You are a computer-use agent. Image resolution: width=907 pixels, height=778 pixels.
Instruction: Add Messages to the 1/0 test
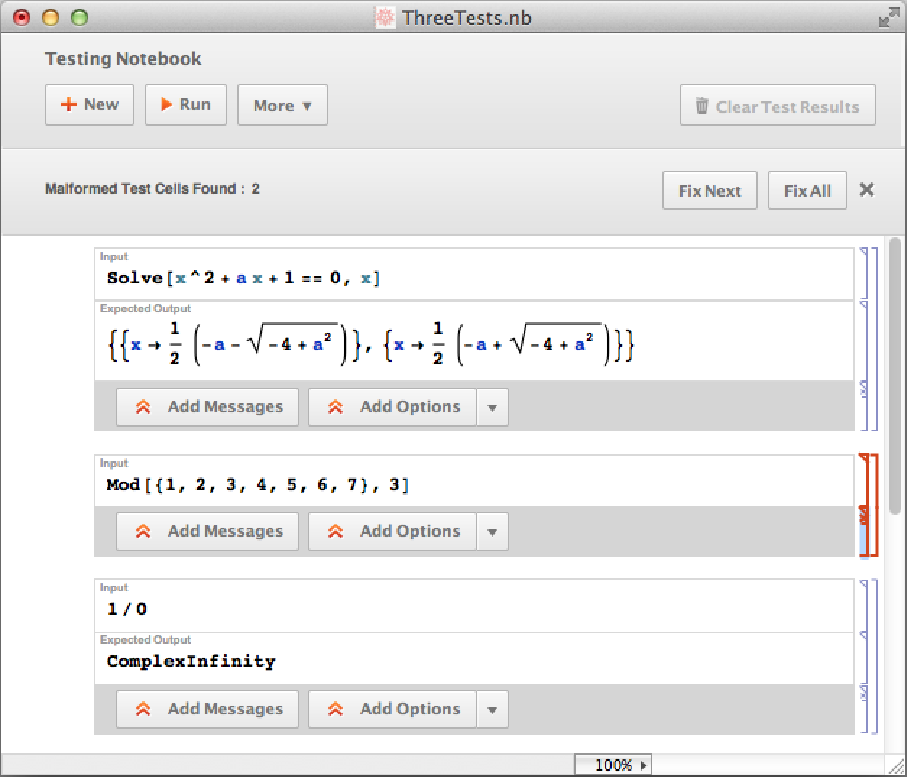(207, 709)
